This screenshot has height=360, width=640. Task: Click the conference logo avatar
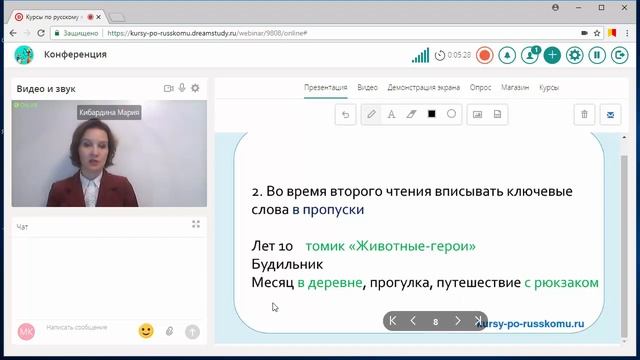click(x=24, y=55)
